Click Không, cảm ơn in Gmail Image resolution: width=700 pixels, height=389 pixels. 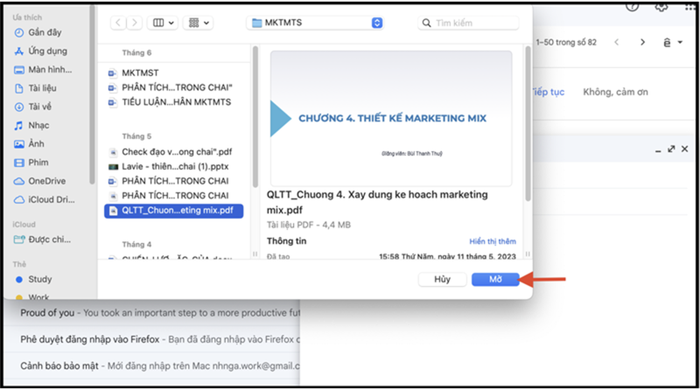tap(615, 92)
